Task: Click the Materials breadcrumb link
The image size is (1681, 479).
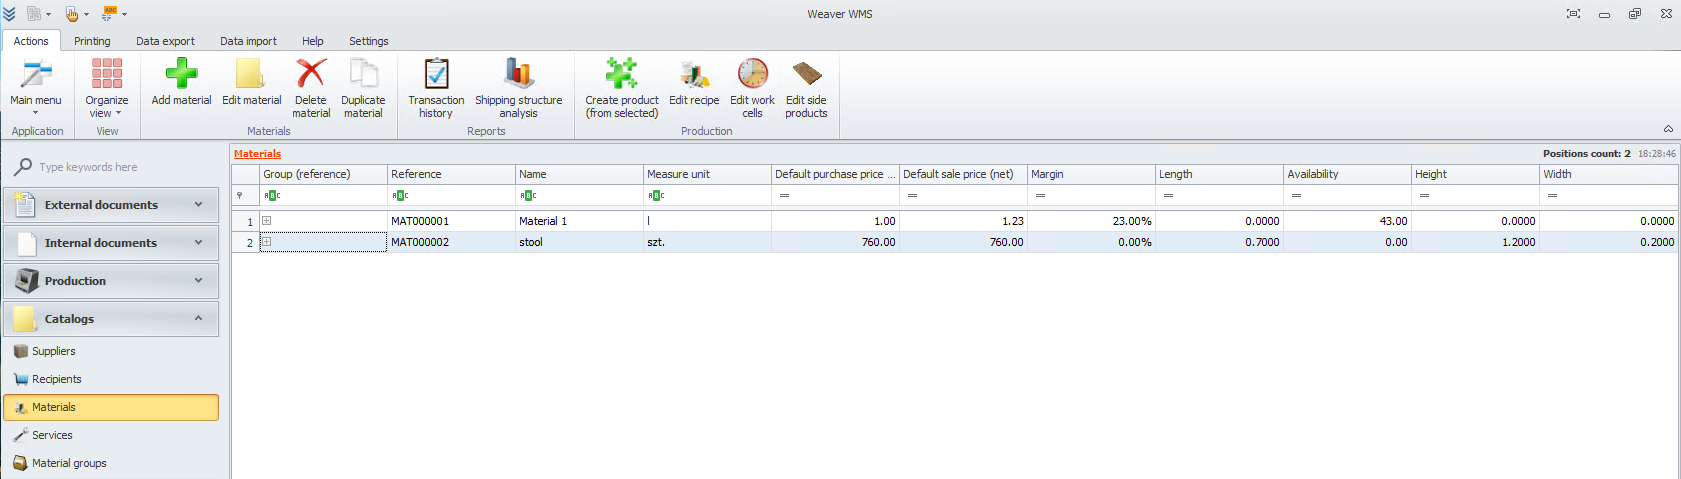Action: (x=257, y=153)
